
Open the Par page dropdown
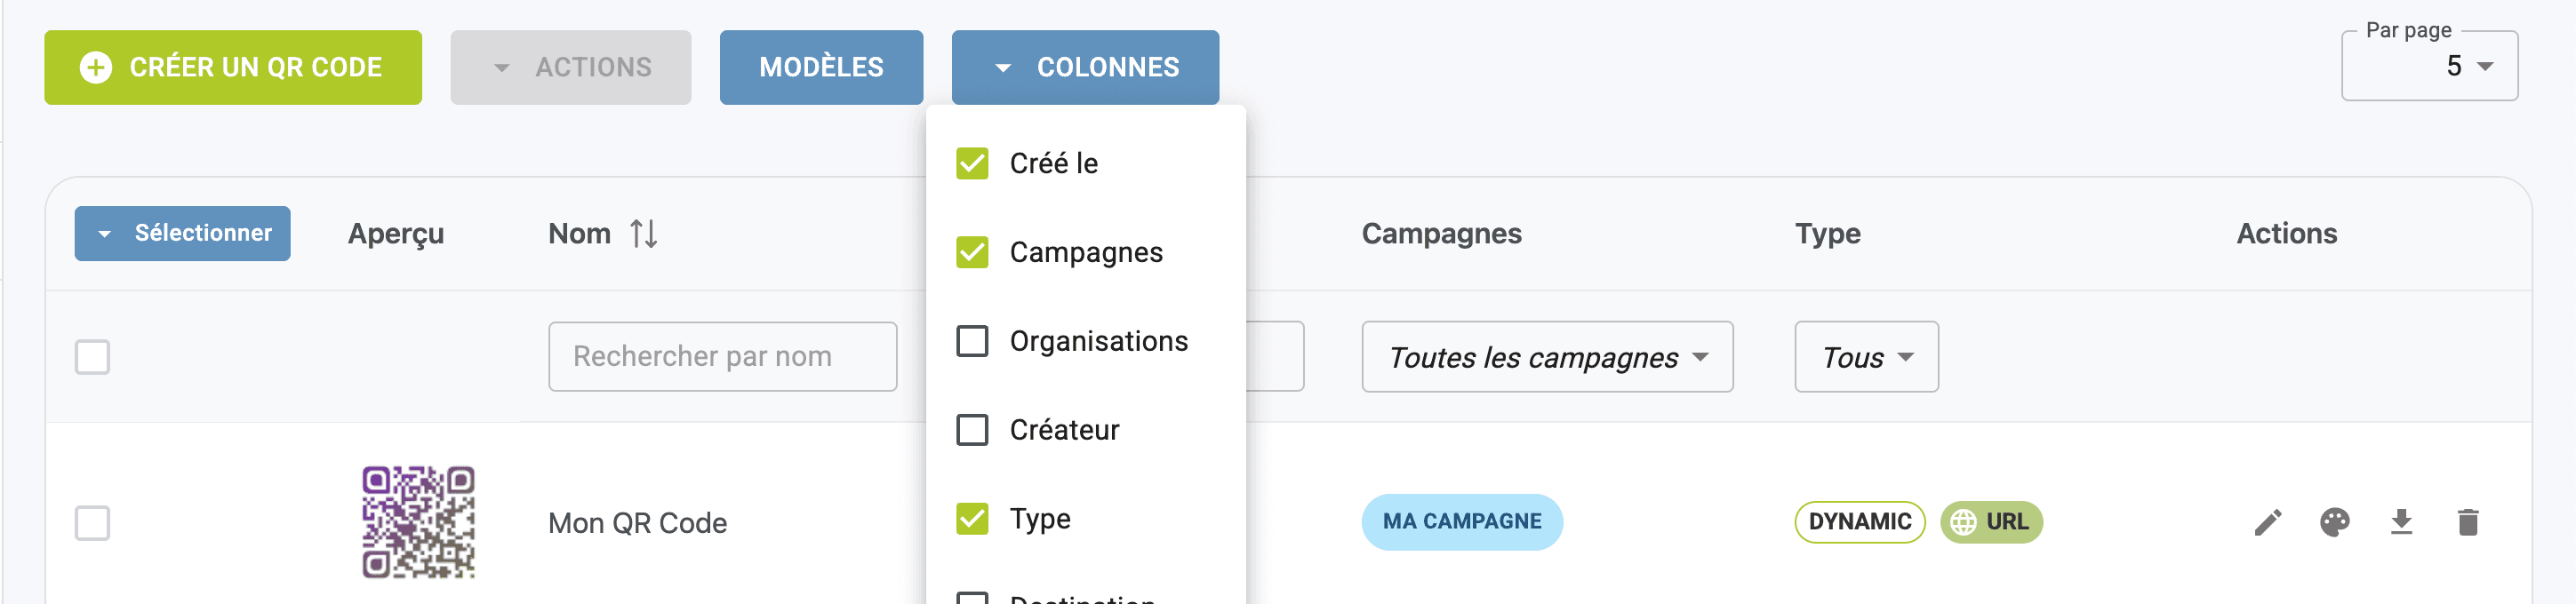click(x=2429, y=67)
